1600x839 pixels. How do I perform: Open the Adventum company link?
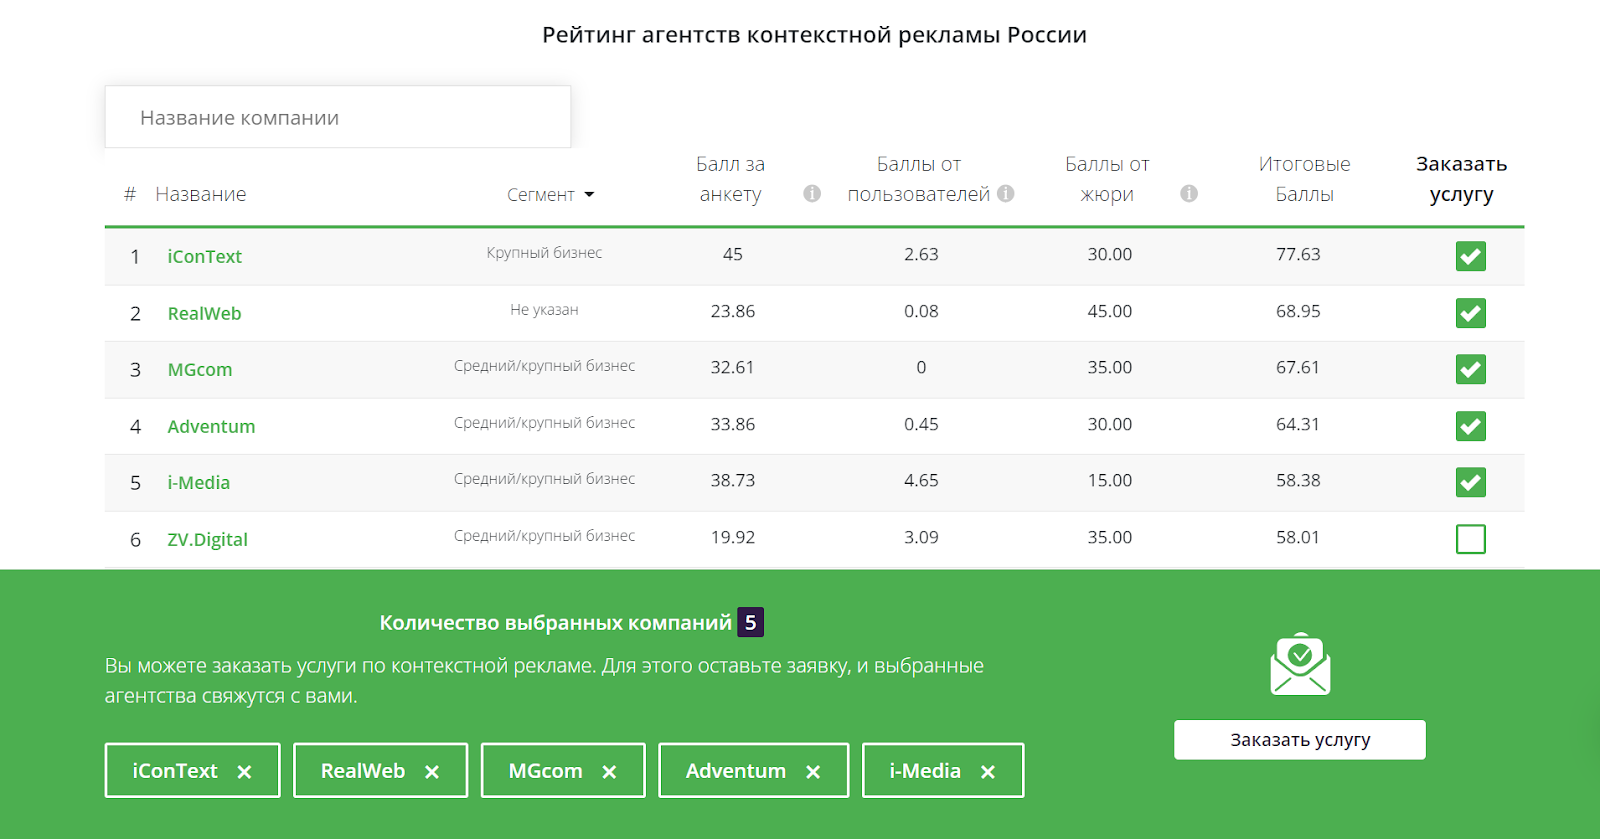click(211, 427)
